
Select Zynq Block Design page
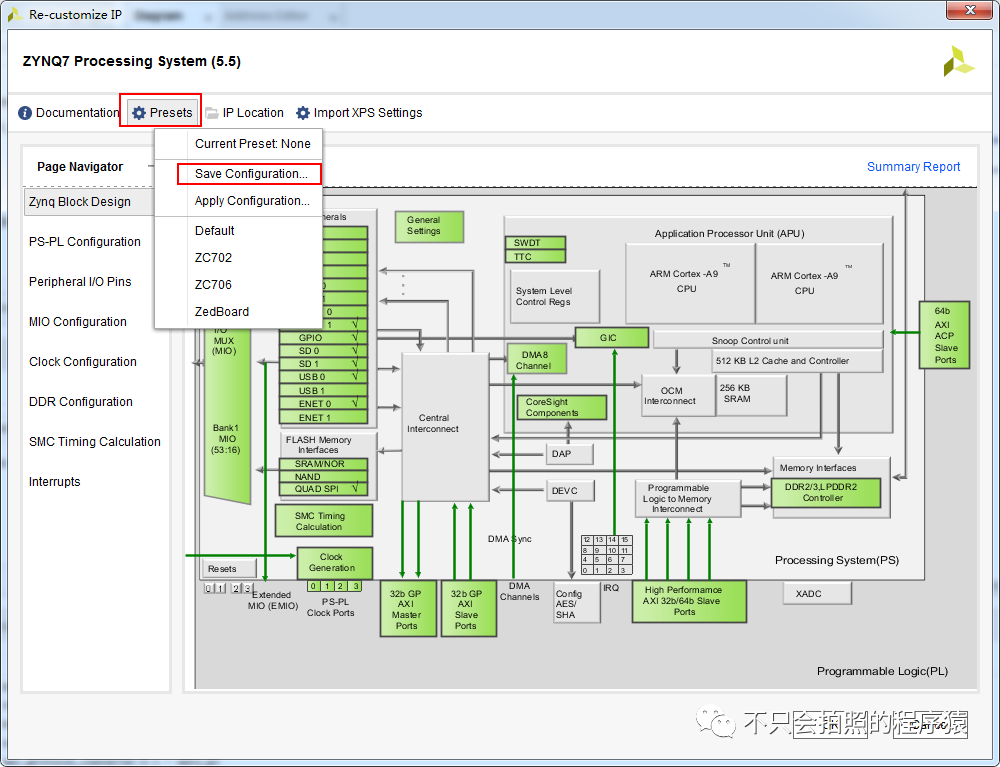pos(89,201)
